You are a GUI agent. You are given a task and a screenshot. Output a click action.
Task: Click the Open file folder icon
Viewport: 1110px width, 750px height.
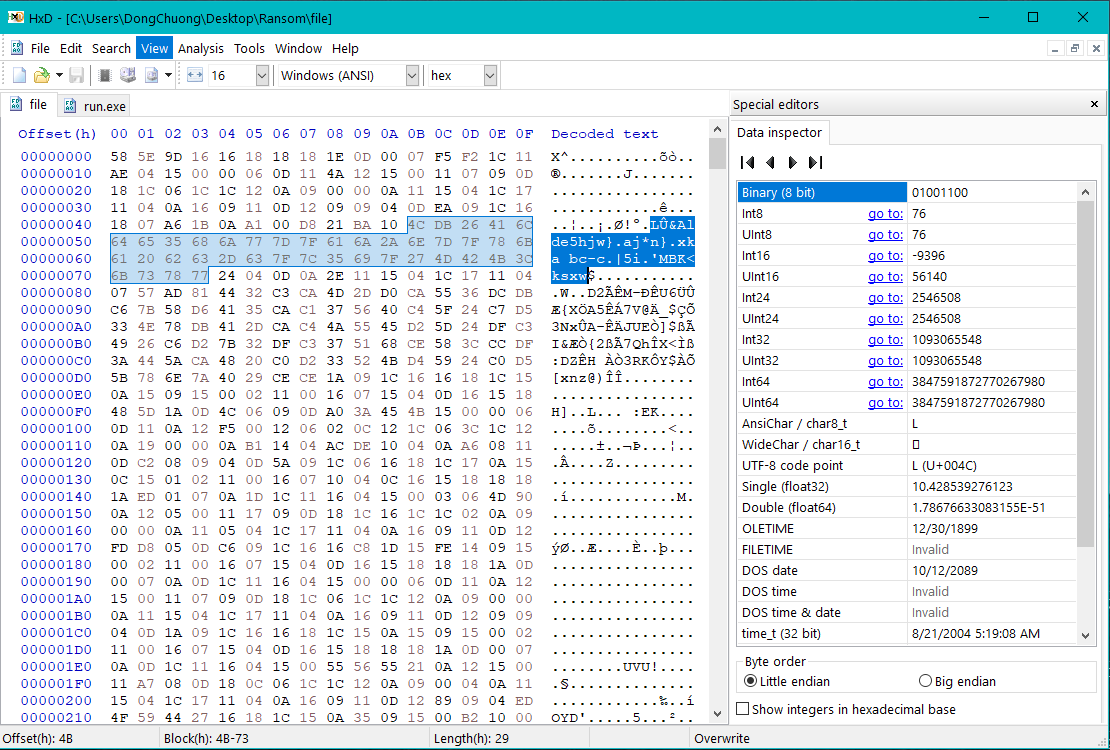click(x=42, y=75)
